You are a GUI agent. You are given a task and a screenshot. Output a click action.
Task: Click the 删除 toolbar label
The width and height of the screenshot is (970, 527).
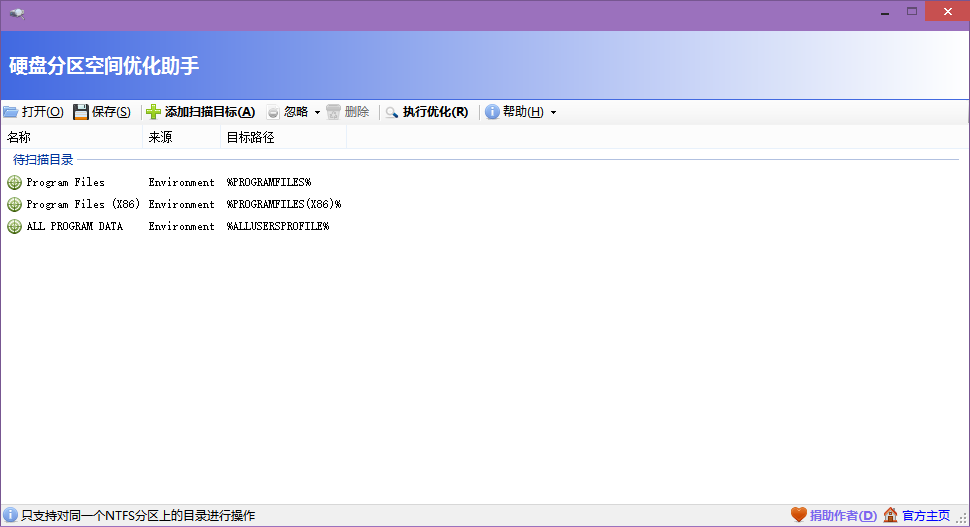357,112
